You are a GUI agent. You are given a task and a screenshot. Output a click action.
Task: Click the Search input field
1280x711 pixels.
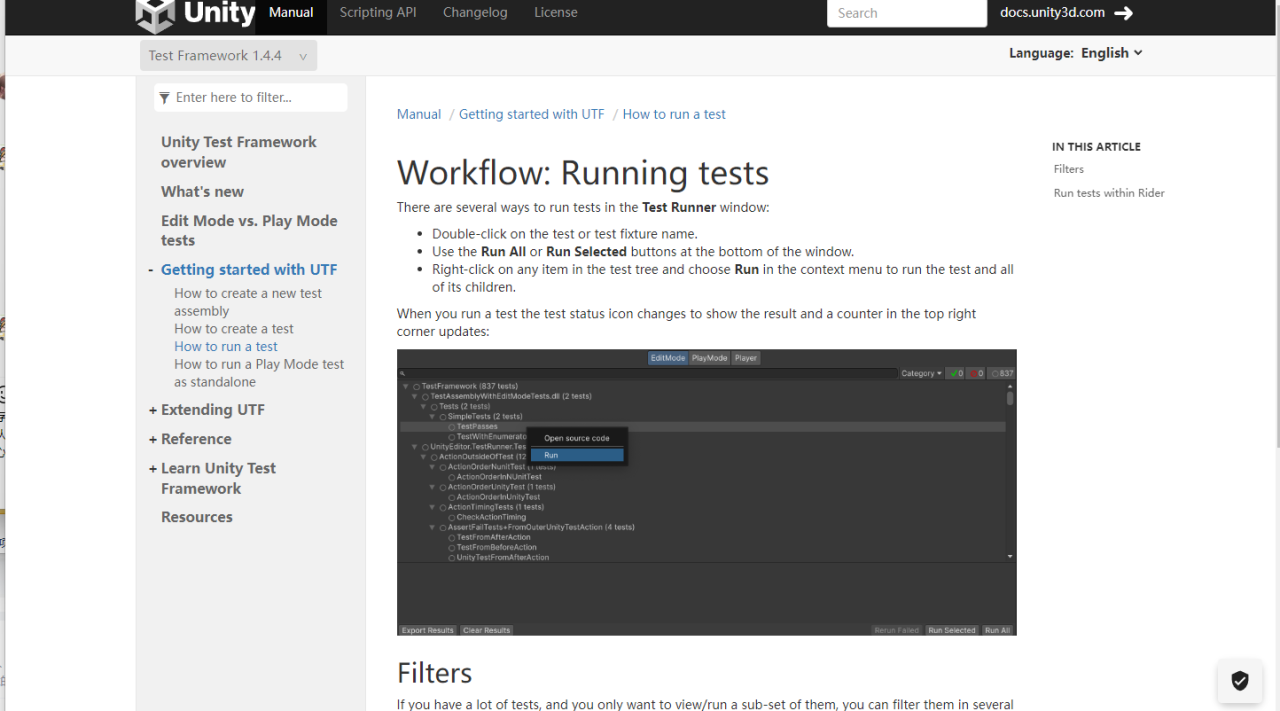click(906, 13)
